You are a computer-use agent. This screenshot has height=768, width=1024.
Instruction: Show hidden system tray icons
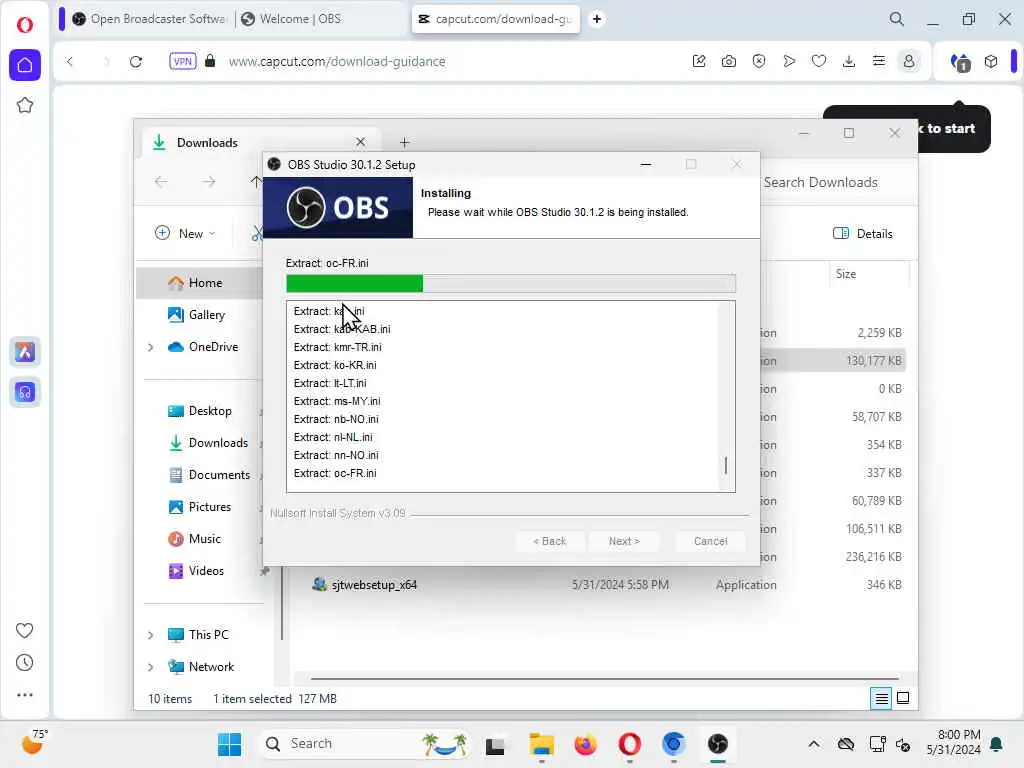click(814, 744)
